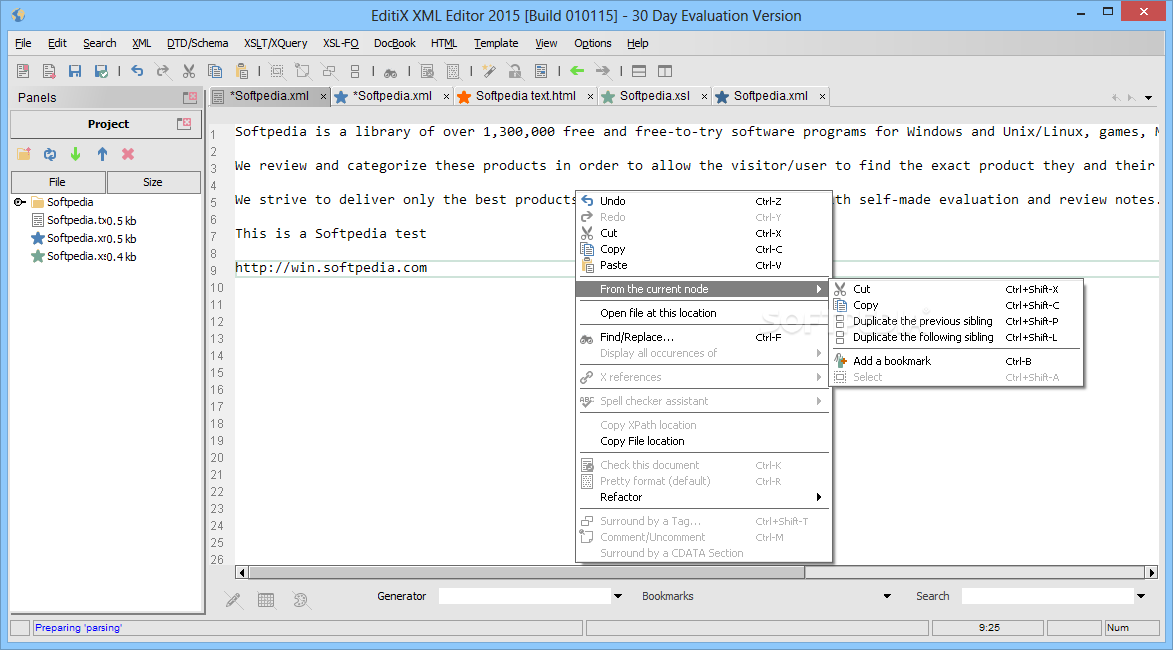The image size is (1173, 650).
Task: Click the Copy icon in main toolbar
Action: [x=215, y=71]
